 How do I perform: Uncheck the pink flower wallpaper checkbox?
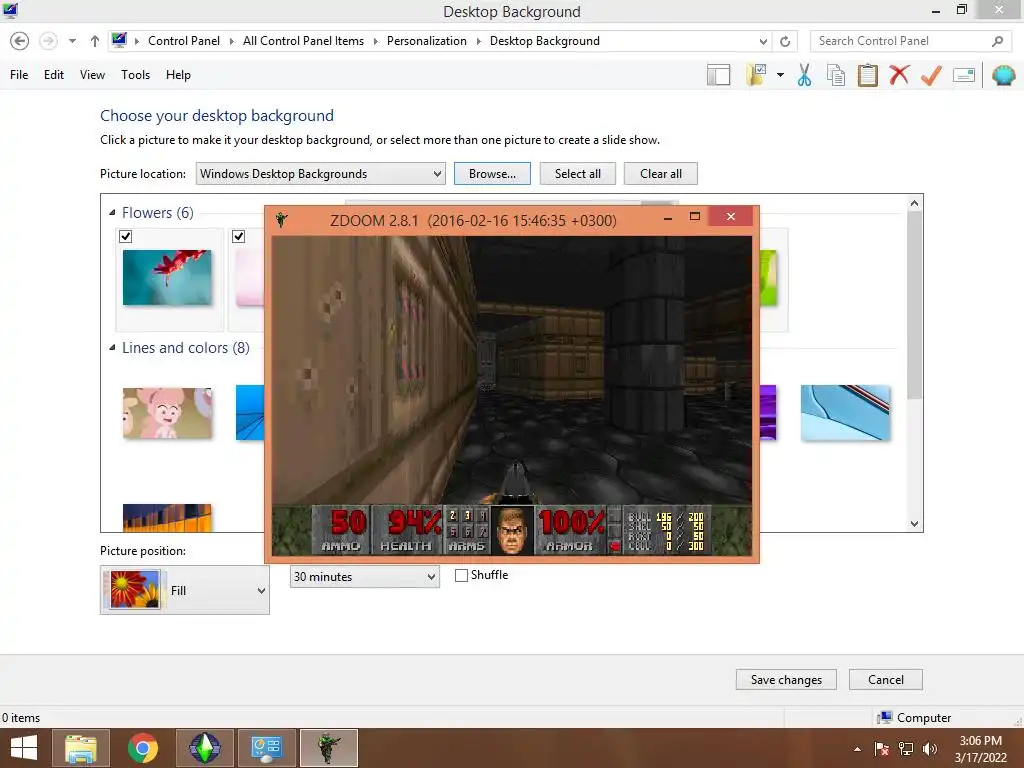239,236
